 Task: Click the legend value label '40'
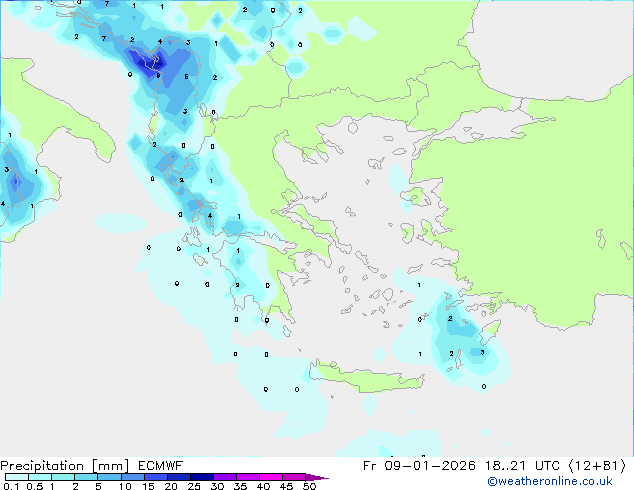click(x=263, y=486)
